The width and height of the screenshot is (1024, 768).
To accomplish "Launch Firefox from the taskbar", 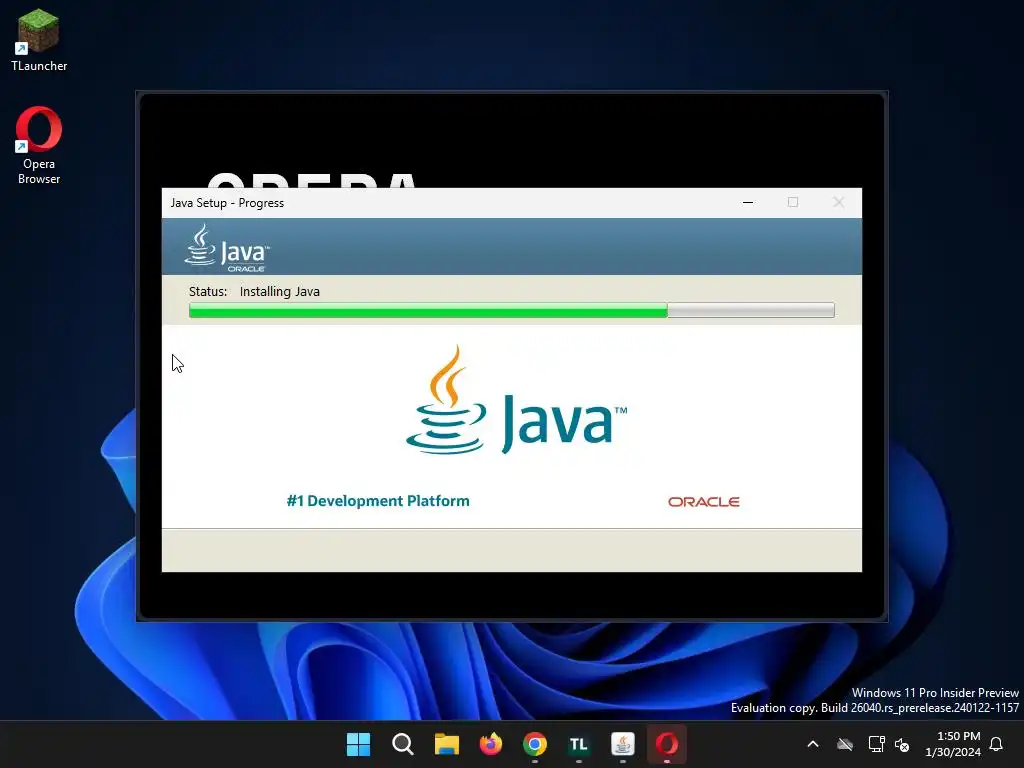I will point(490,744).
